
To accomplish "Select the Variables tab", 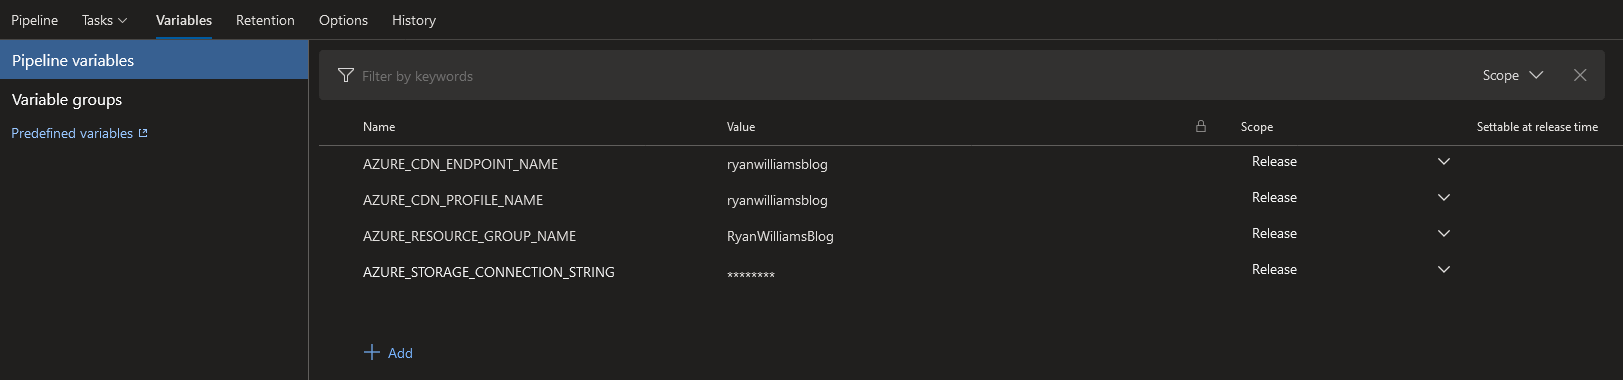I will pyautogui.click(x=184, y=20).
